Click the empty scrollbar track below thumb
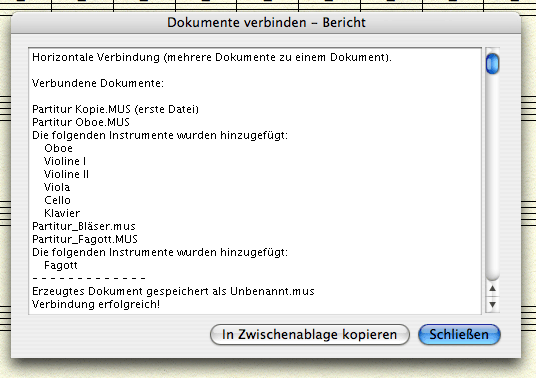Viewport: 536px width, 378px height. pyautogui.click(x=492, y=176)
